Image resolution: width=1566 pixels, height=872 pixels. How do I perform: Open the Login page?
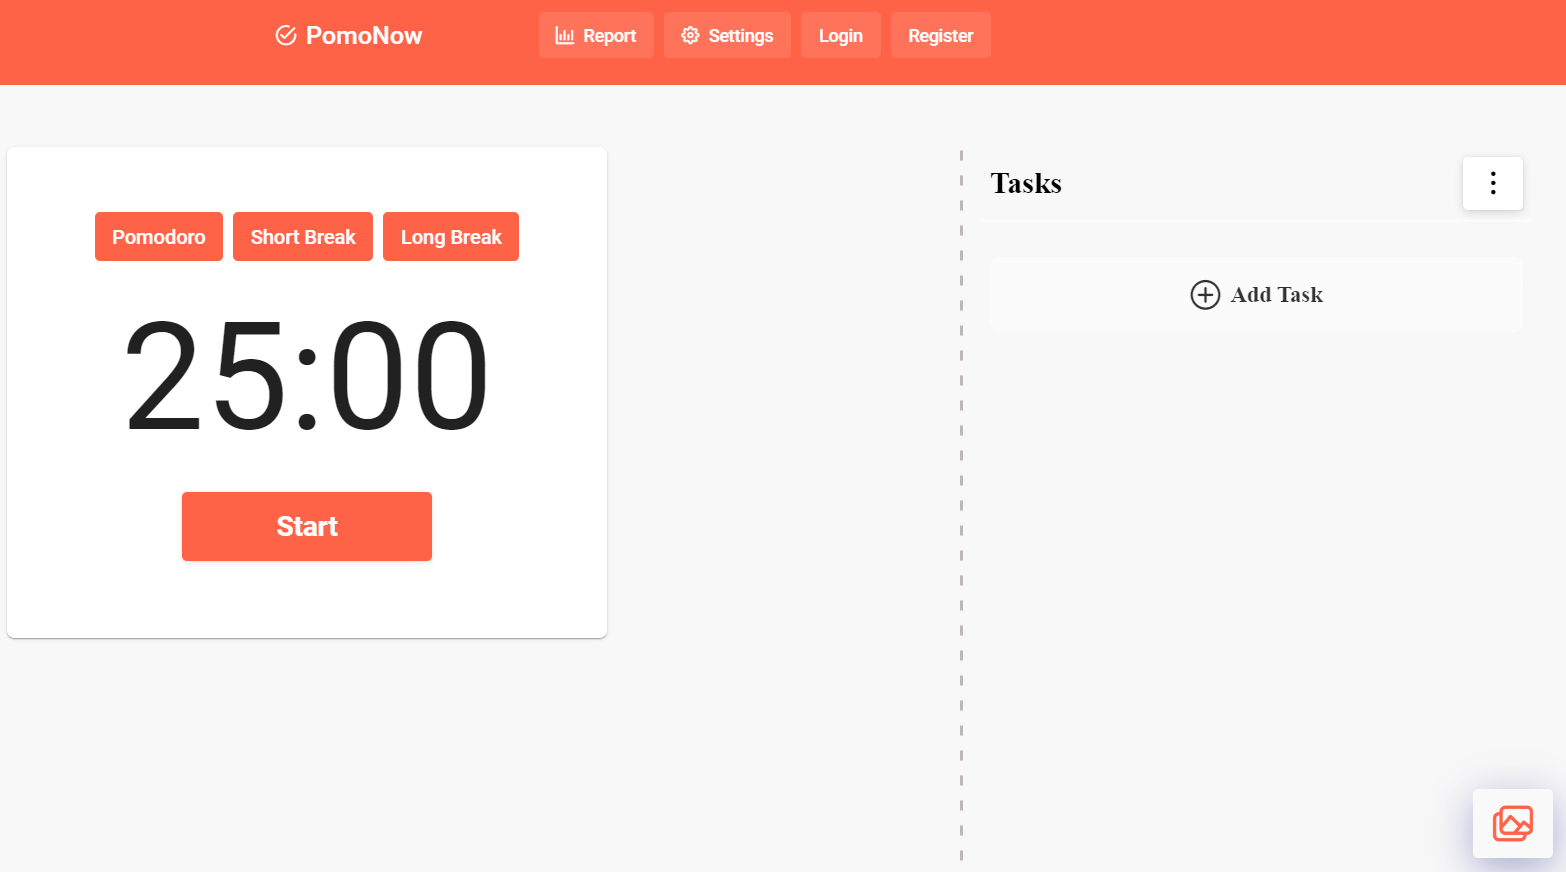tap(840, 35)
